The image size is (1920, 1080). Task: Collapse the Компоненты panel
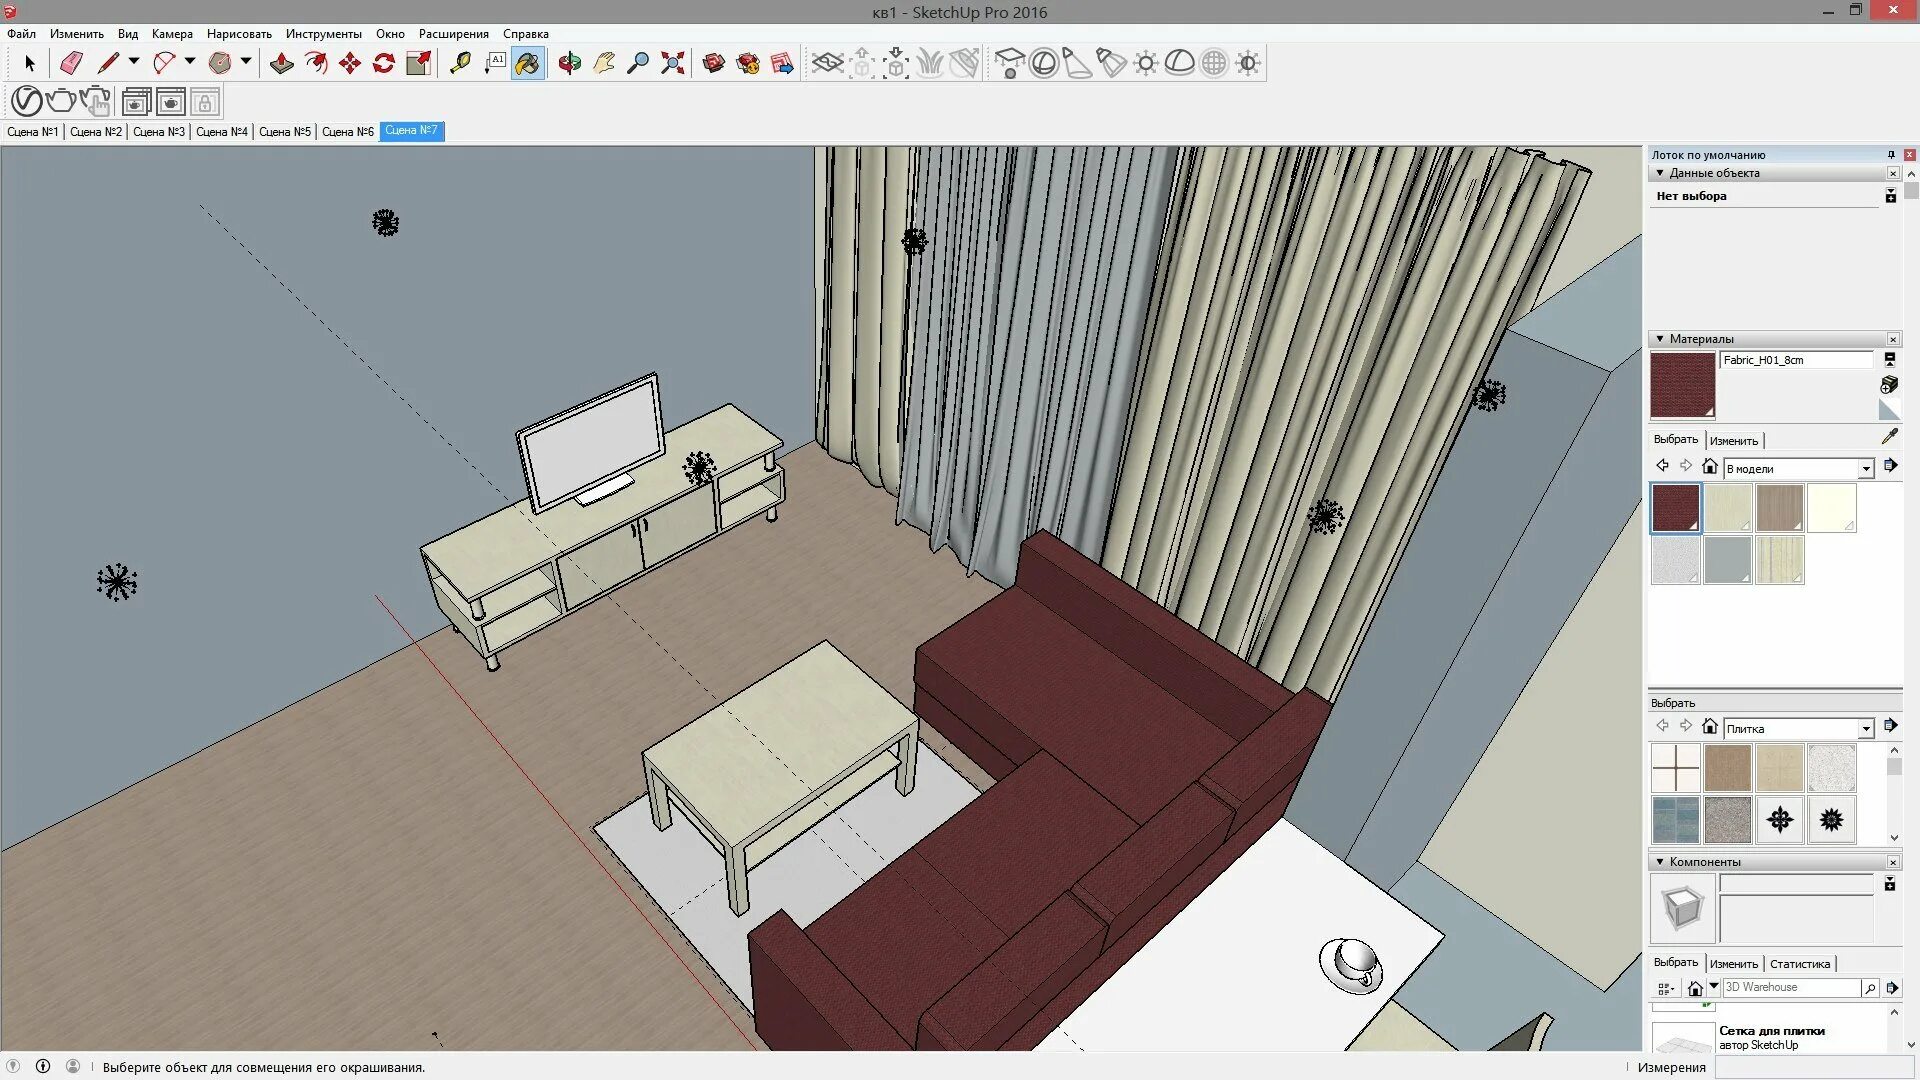coord(1660,862)
